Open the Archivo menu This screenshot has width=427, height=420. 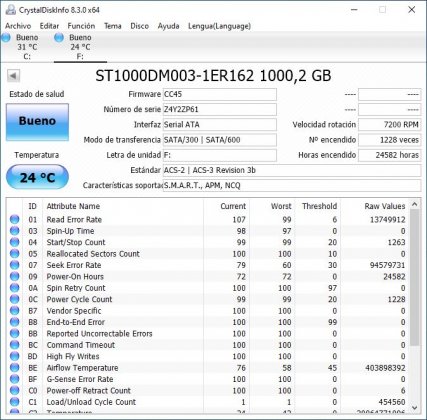pos(18,26)
